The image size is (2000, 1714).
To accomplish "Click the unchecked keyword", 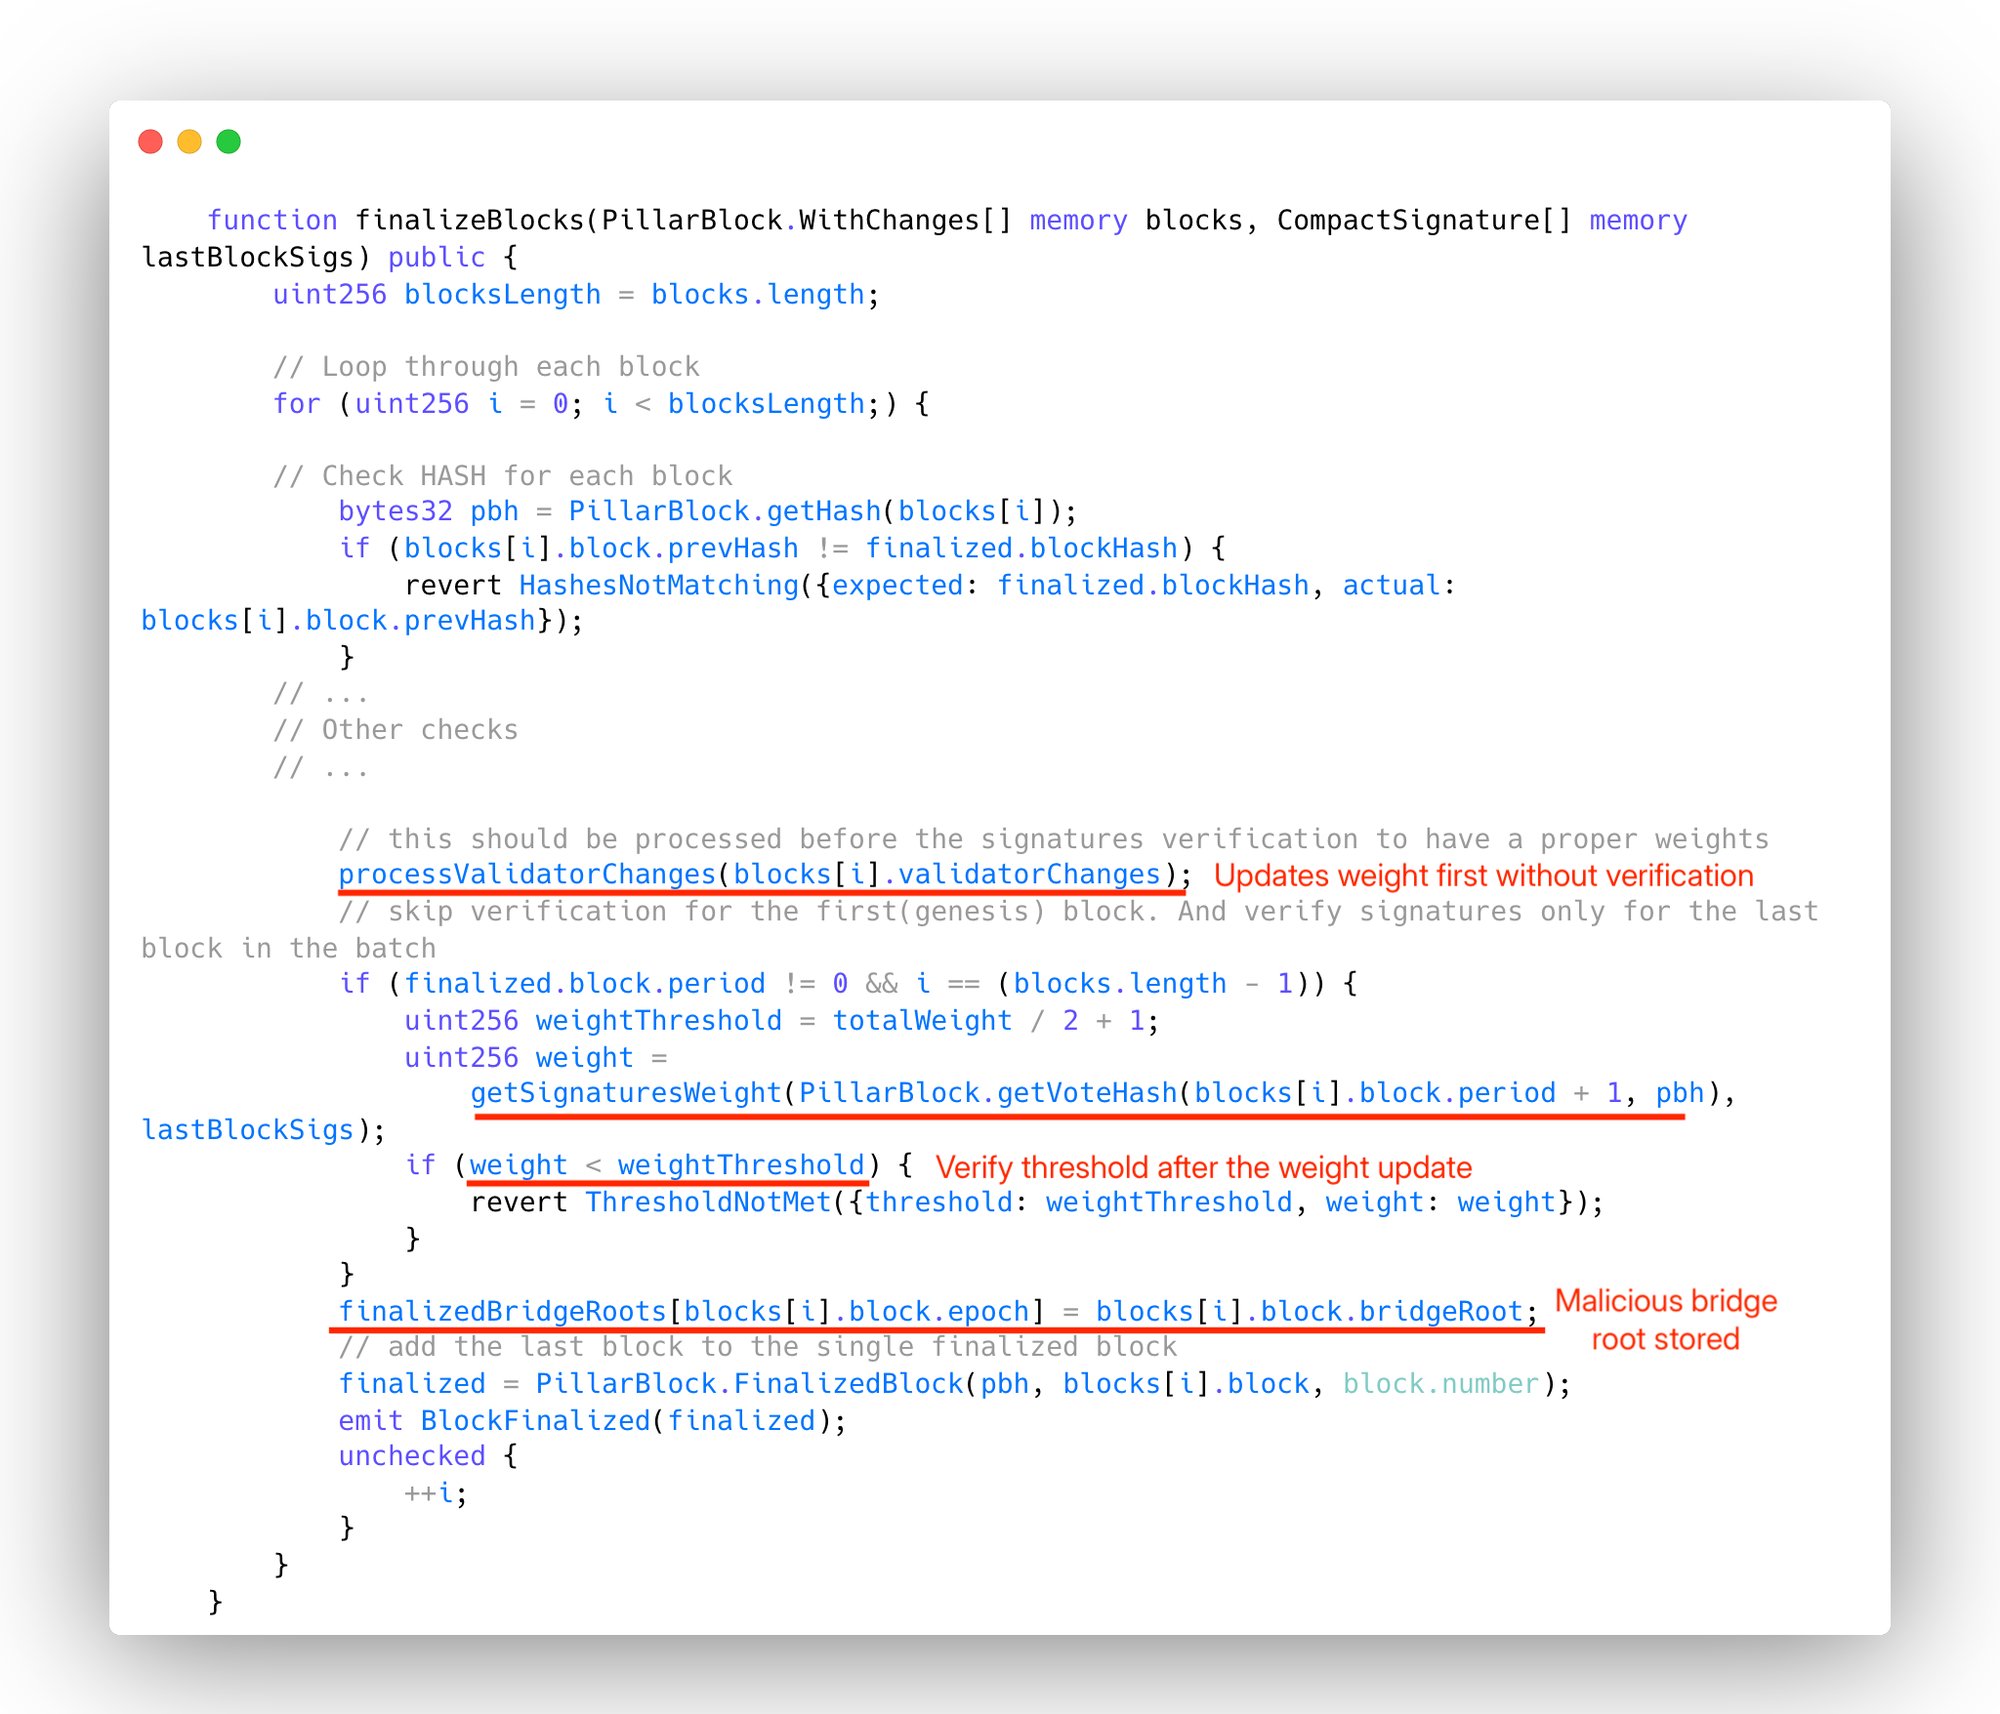I will click(412, 1456).
